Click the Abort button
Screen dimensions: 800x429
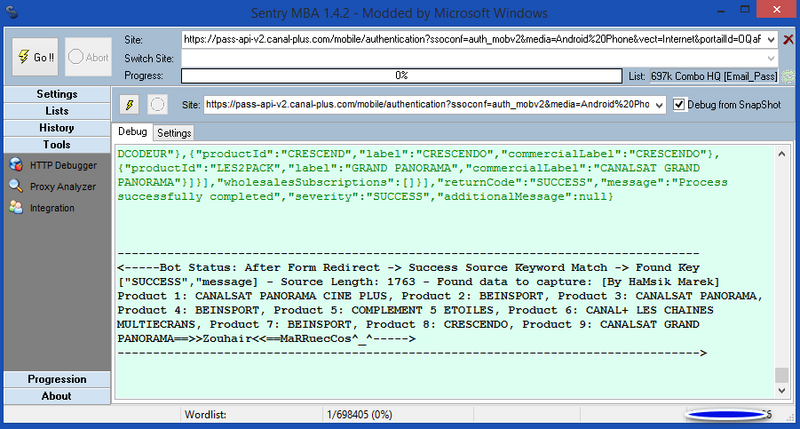point(88,57)
